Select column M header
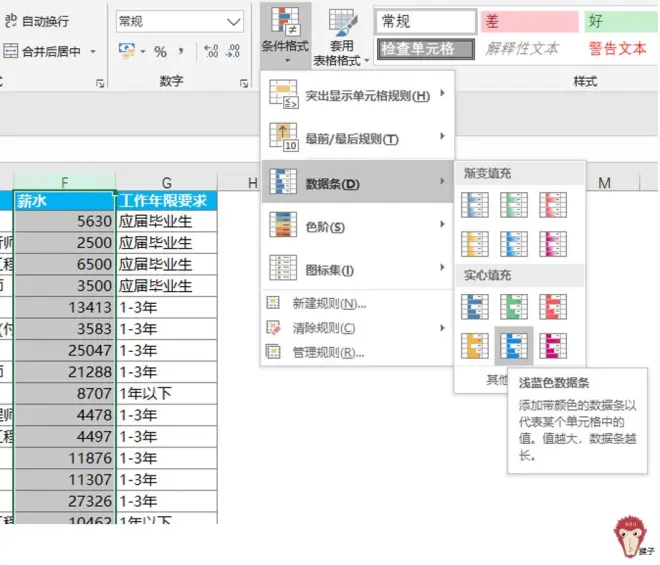Image resolution: width=660 pixels, height=565 pixels. pos(604,182)
